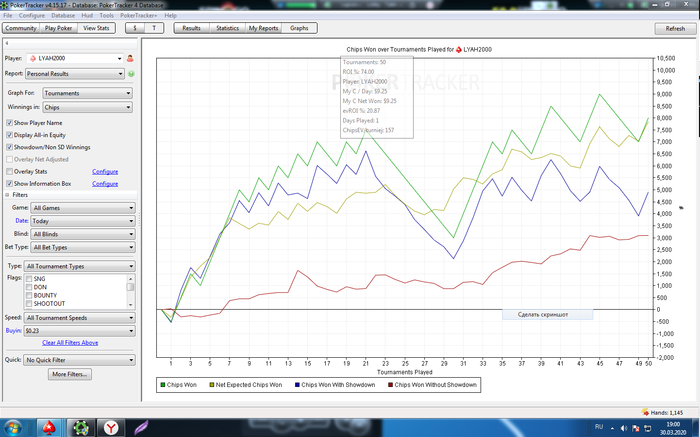This screenshot has width=700, height=437.
Task: Open the File menu
Action: click(8, 15)
